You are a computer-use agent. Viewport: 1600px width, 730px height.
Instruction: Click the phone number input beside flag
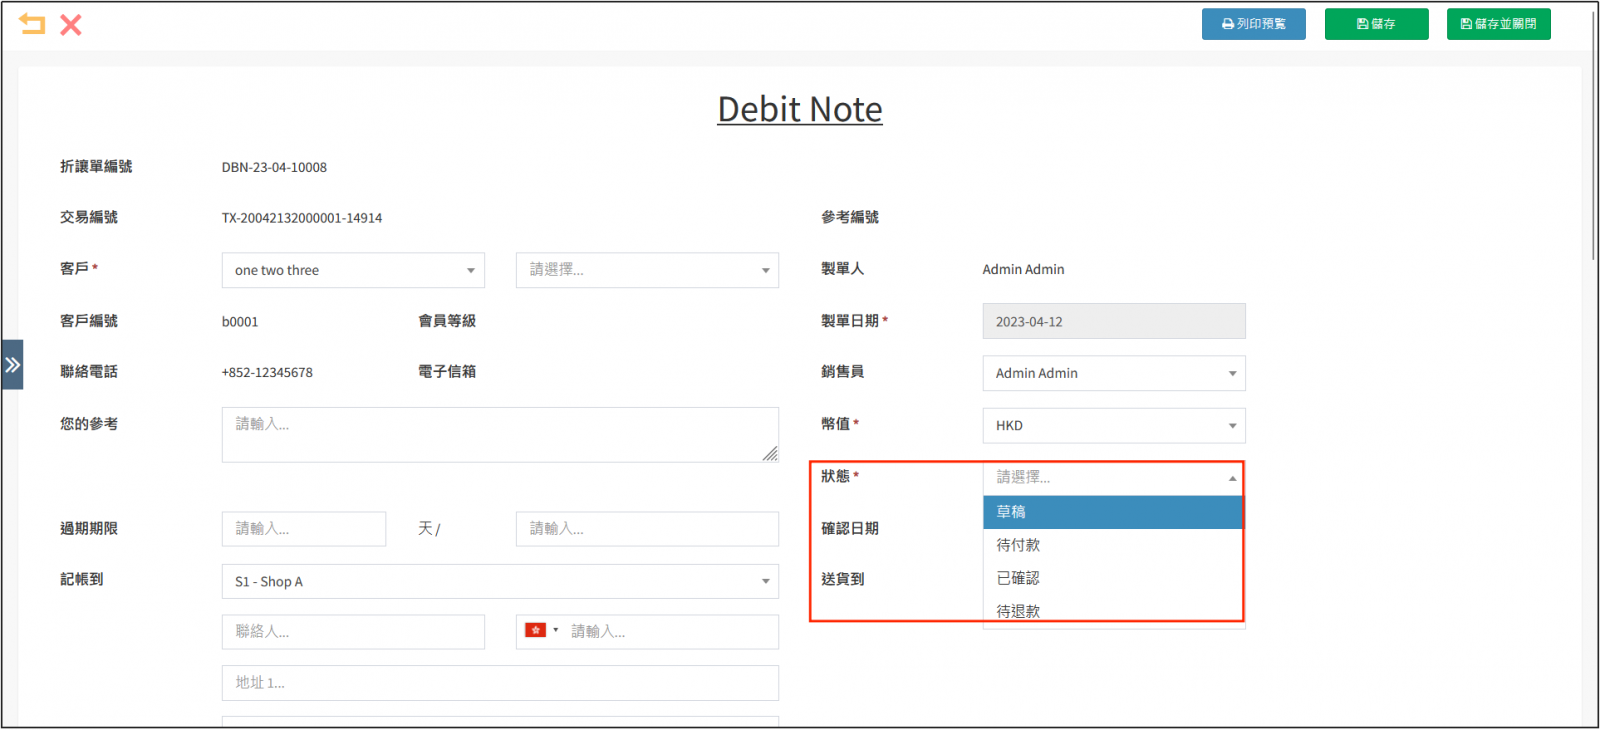pyautogui.click(x=670, y=632)
